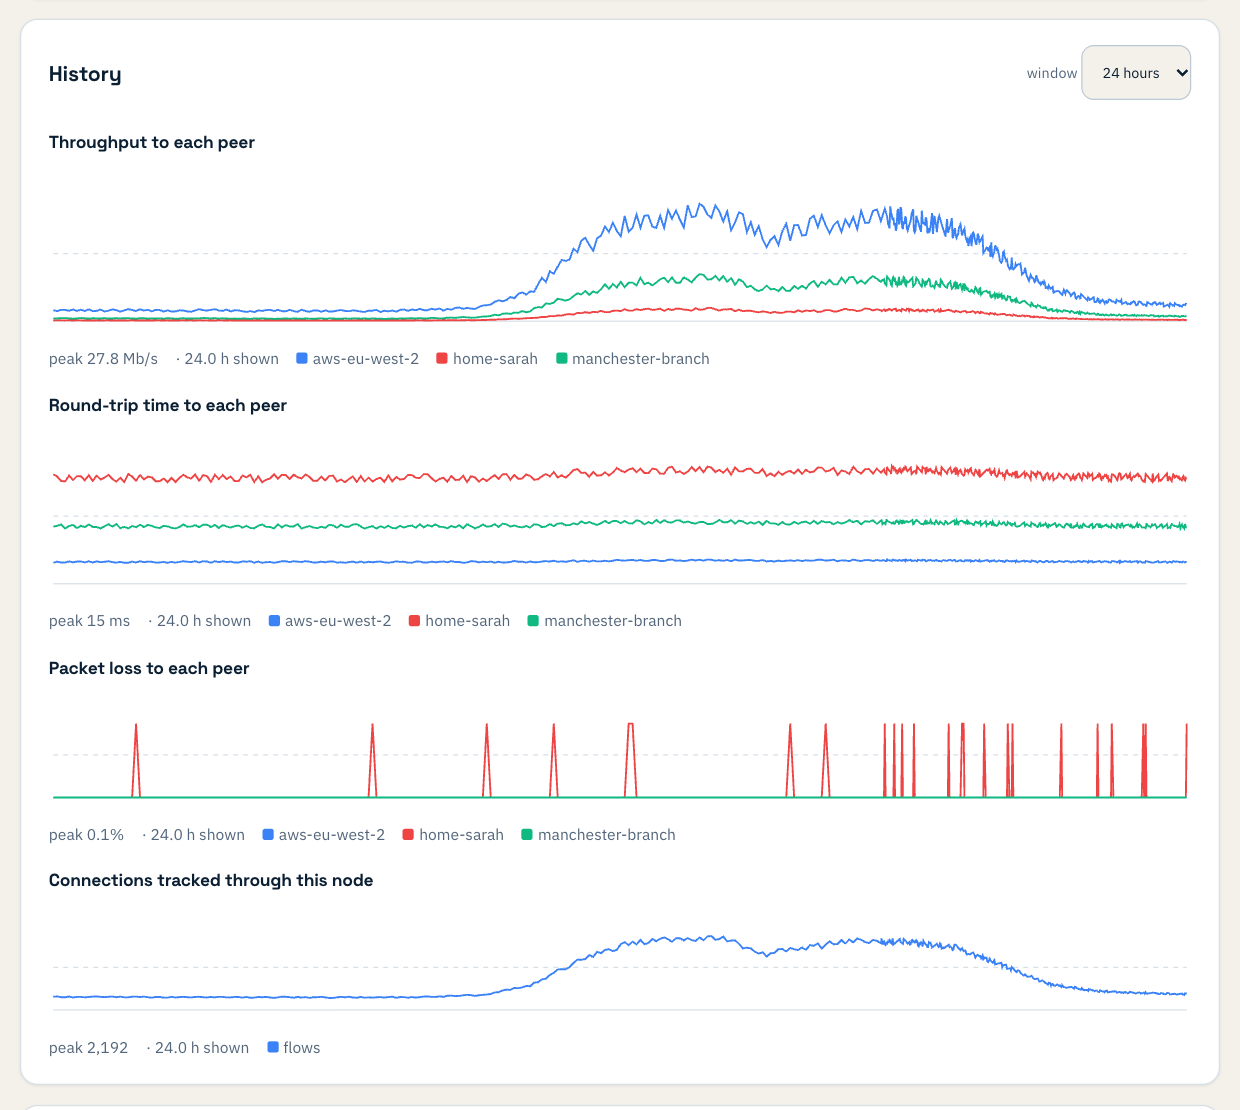The image size is (1240, 1110).
Task: Click the blue aws-eu-west-2 swatch under Throughput
Action: pos(302,358)
